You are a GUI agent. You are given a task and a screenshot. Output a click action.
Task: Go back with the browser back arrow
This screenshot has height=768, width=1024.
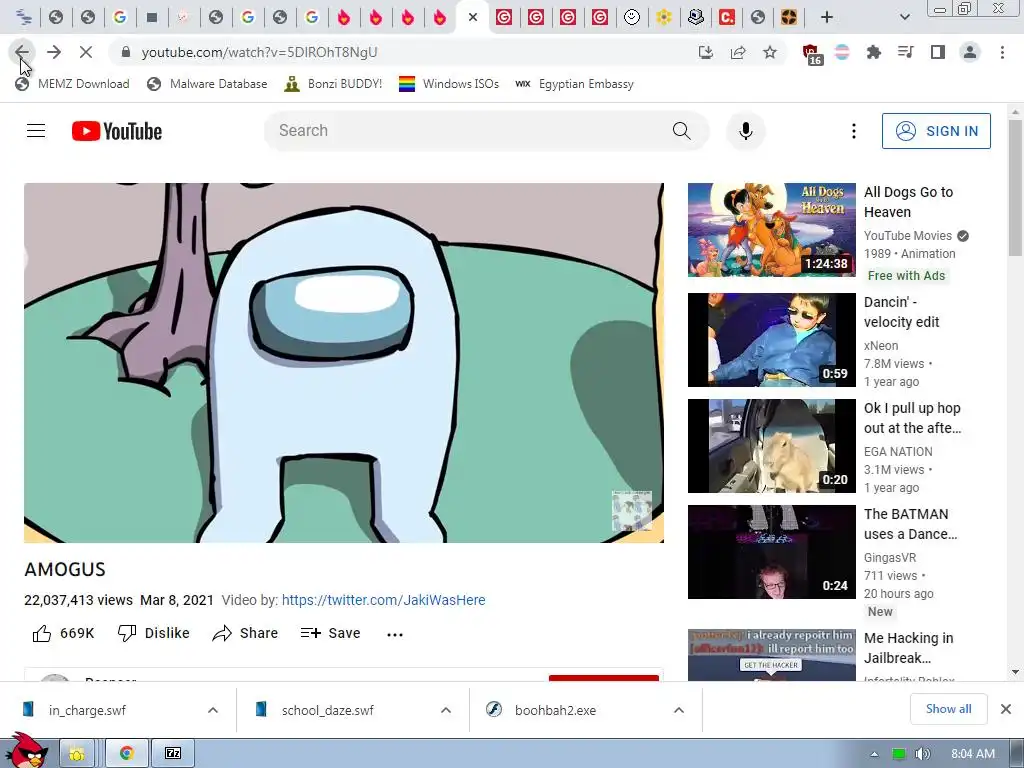tap(22, 52)
